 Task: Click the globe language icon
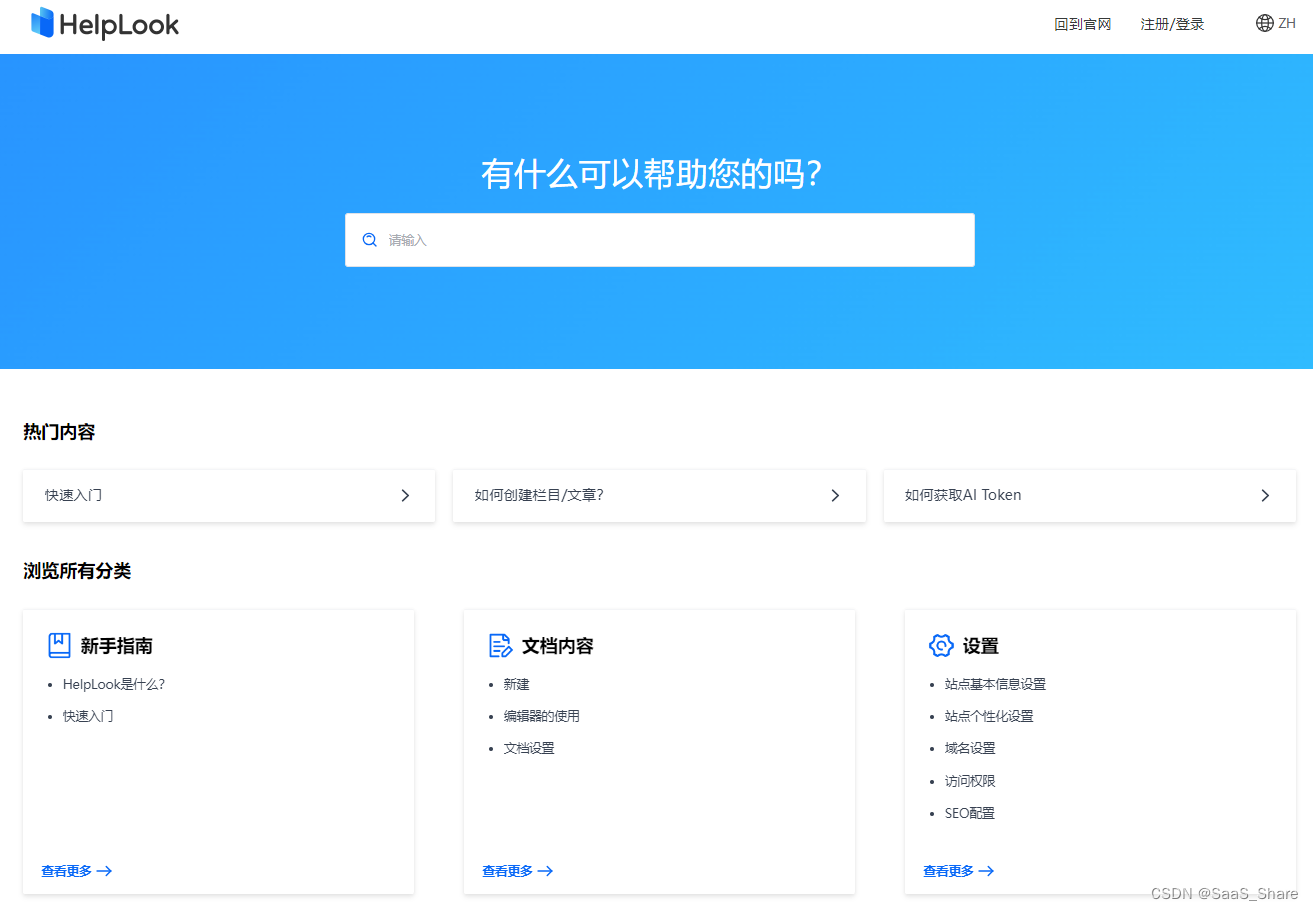point(1265,23)
